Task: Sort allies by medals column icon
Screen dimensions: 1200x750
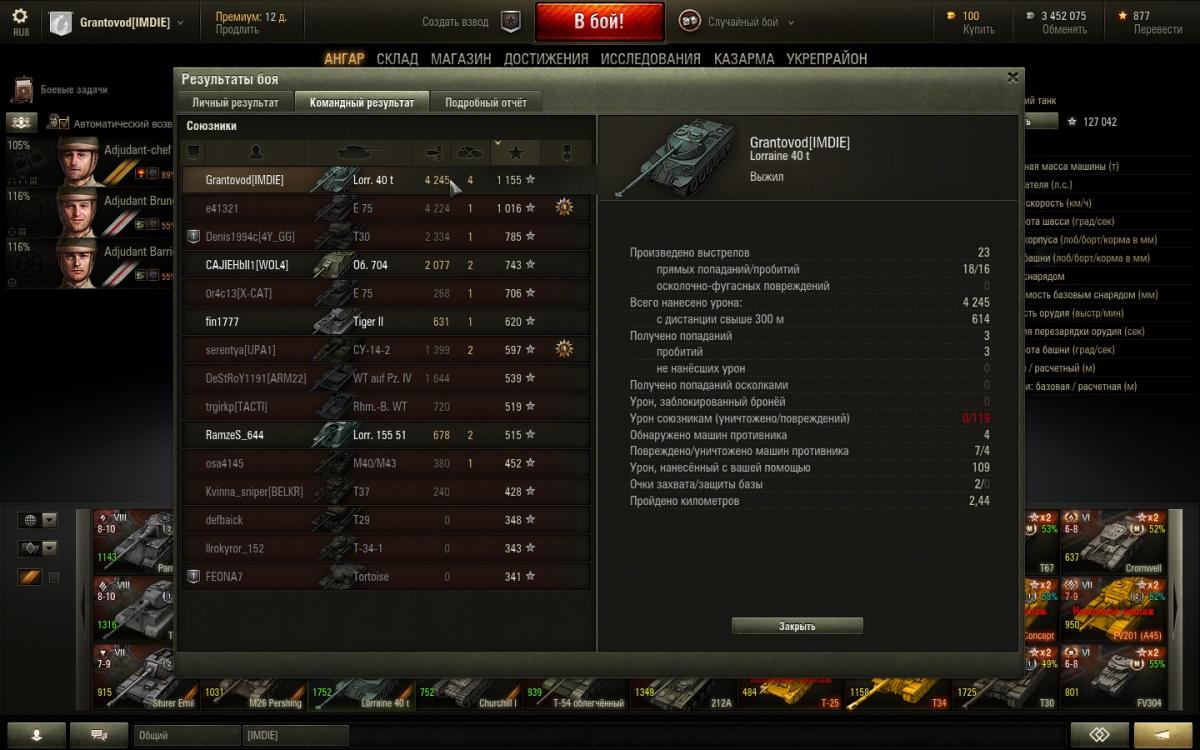Action: pyautogui.click(x=565, y=153)
